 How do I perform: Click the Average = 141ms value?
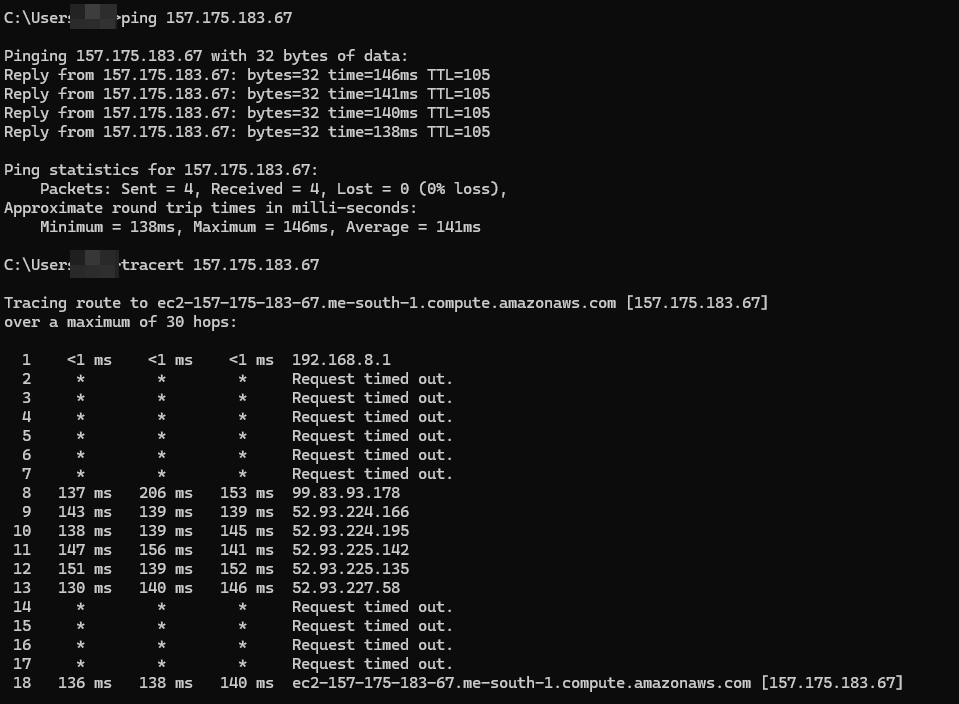413,227
